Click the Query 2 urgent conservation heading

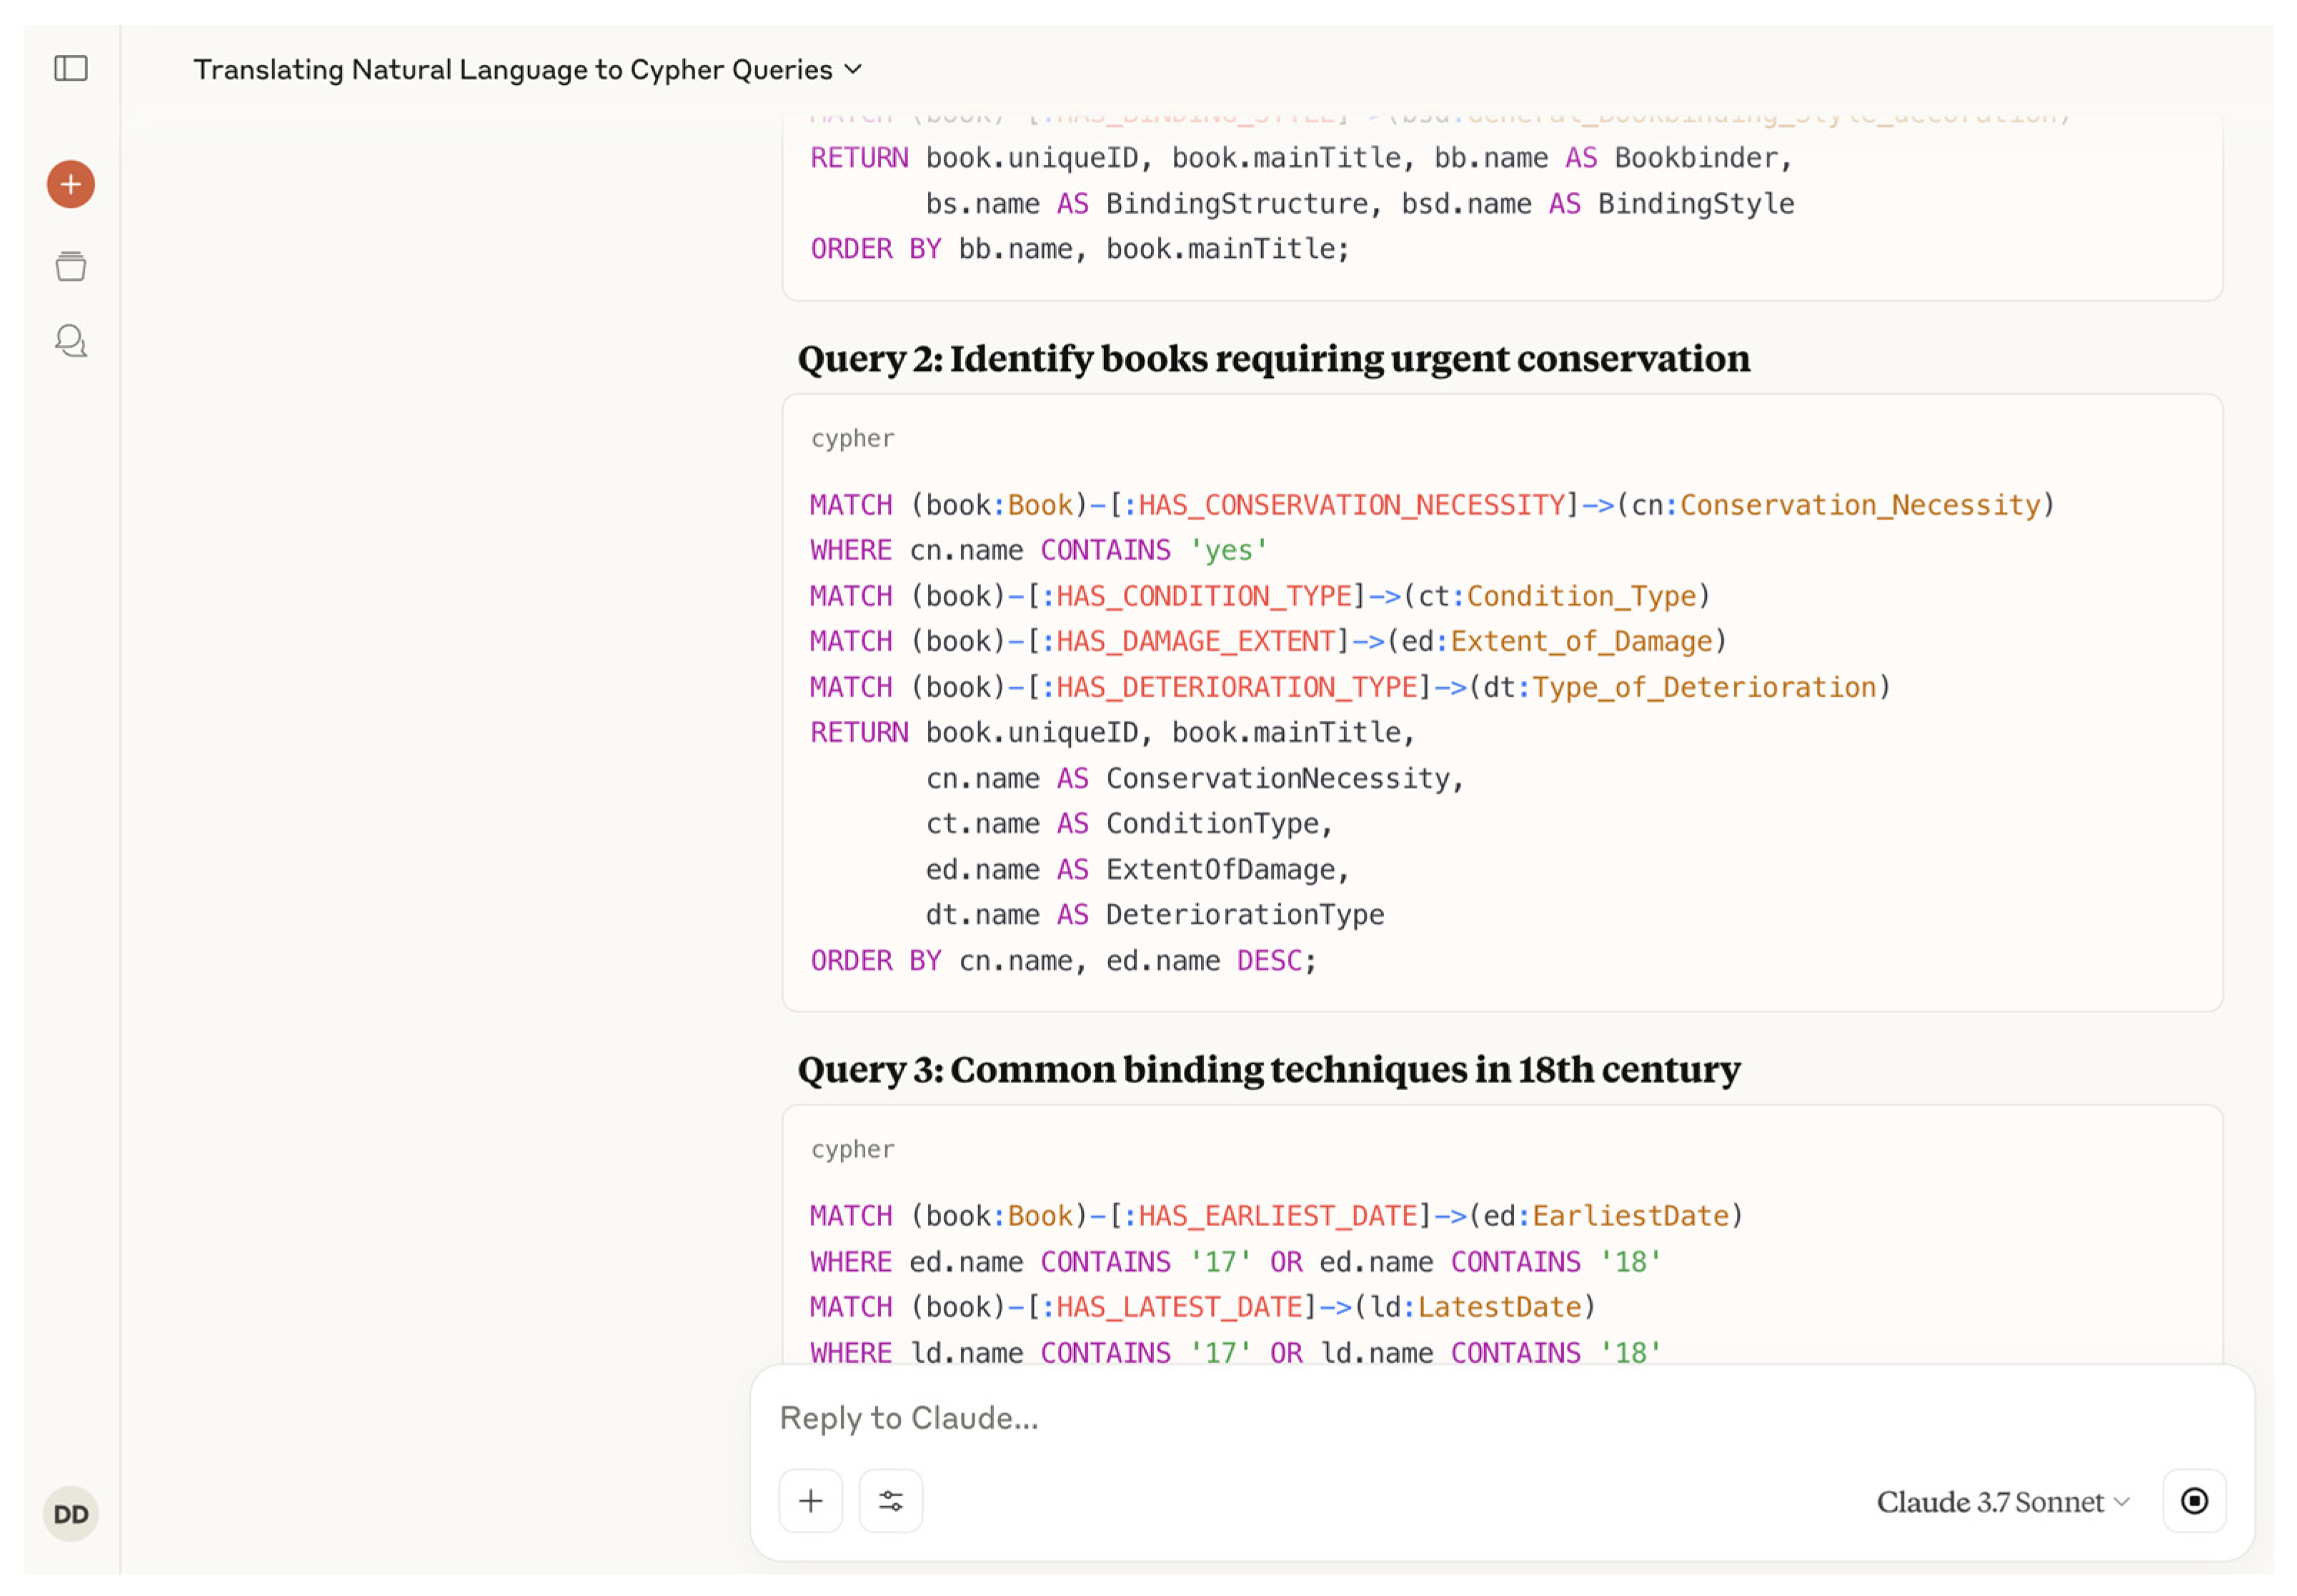coord(1273,358)
